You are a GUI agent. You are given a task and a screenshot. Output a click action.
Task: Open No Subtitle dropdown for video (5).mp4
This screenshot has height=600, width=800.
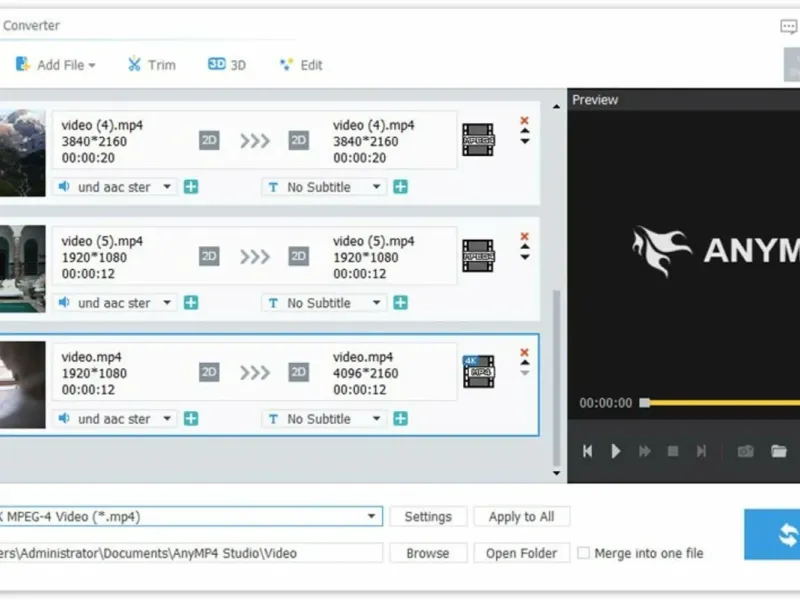point(324,303)
